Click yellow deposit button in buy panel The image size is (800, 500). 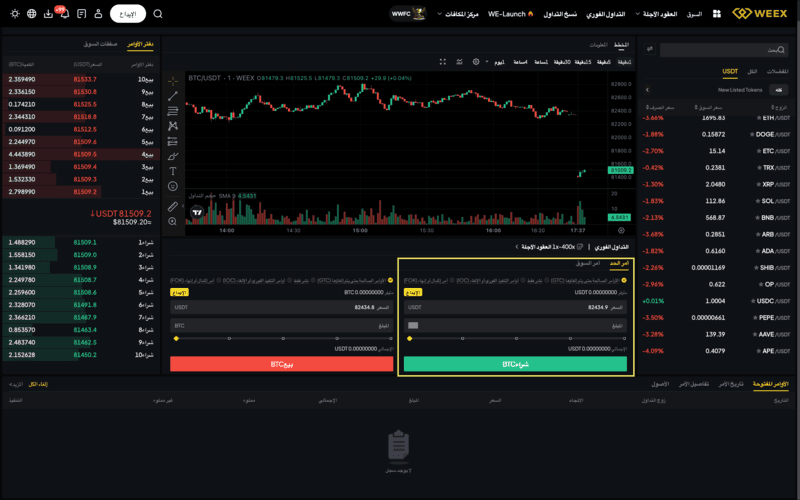[413, 292]
